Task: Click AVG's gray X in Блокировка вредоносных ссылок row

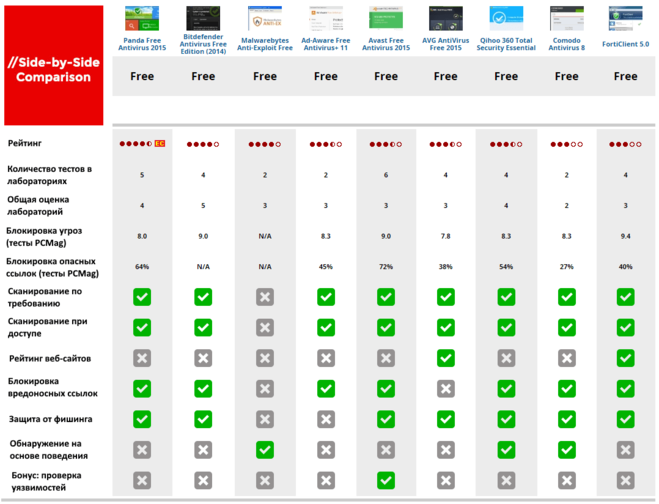Action: [446, 388]
